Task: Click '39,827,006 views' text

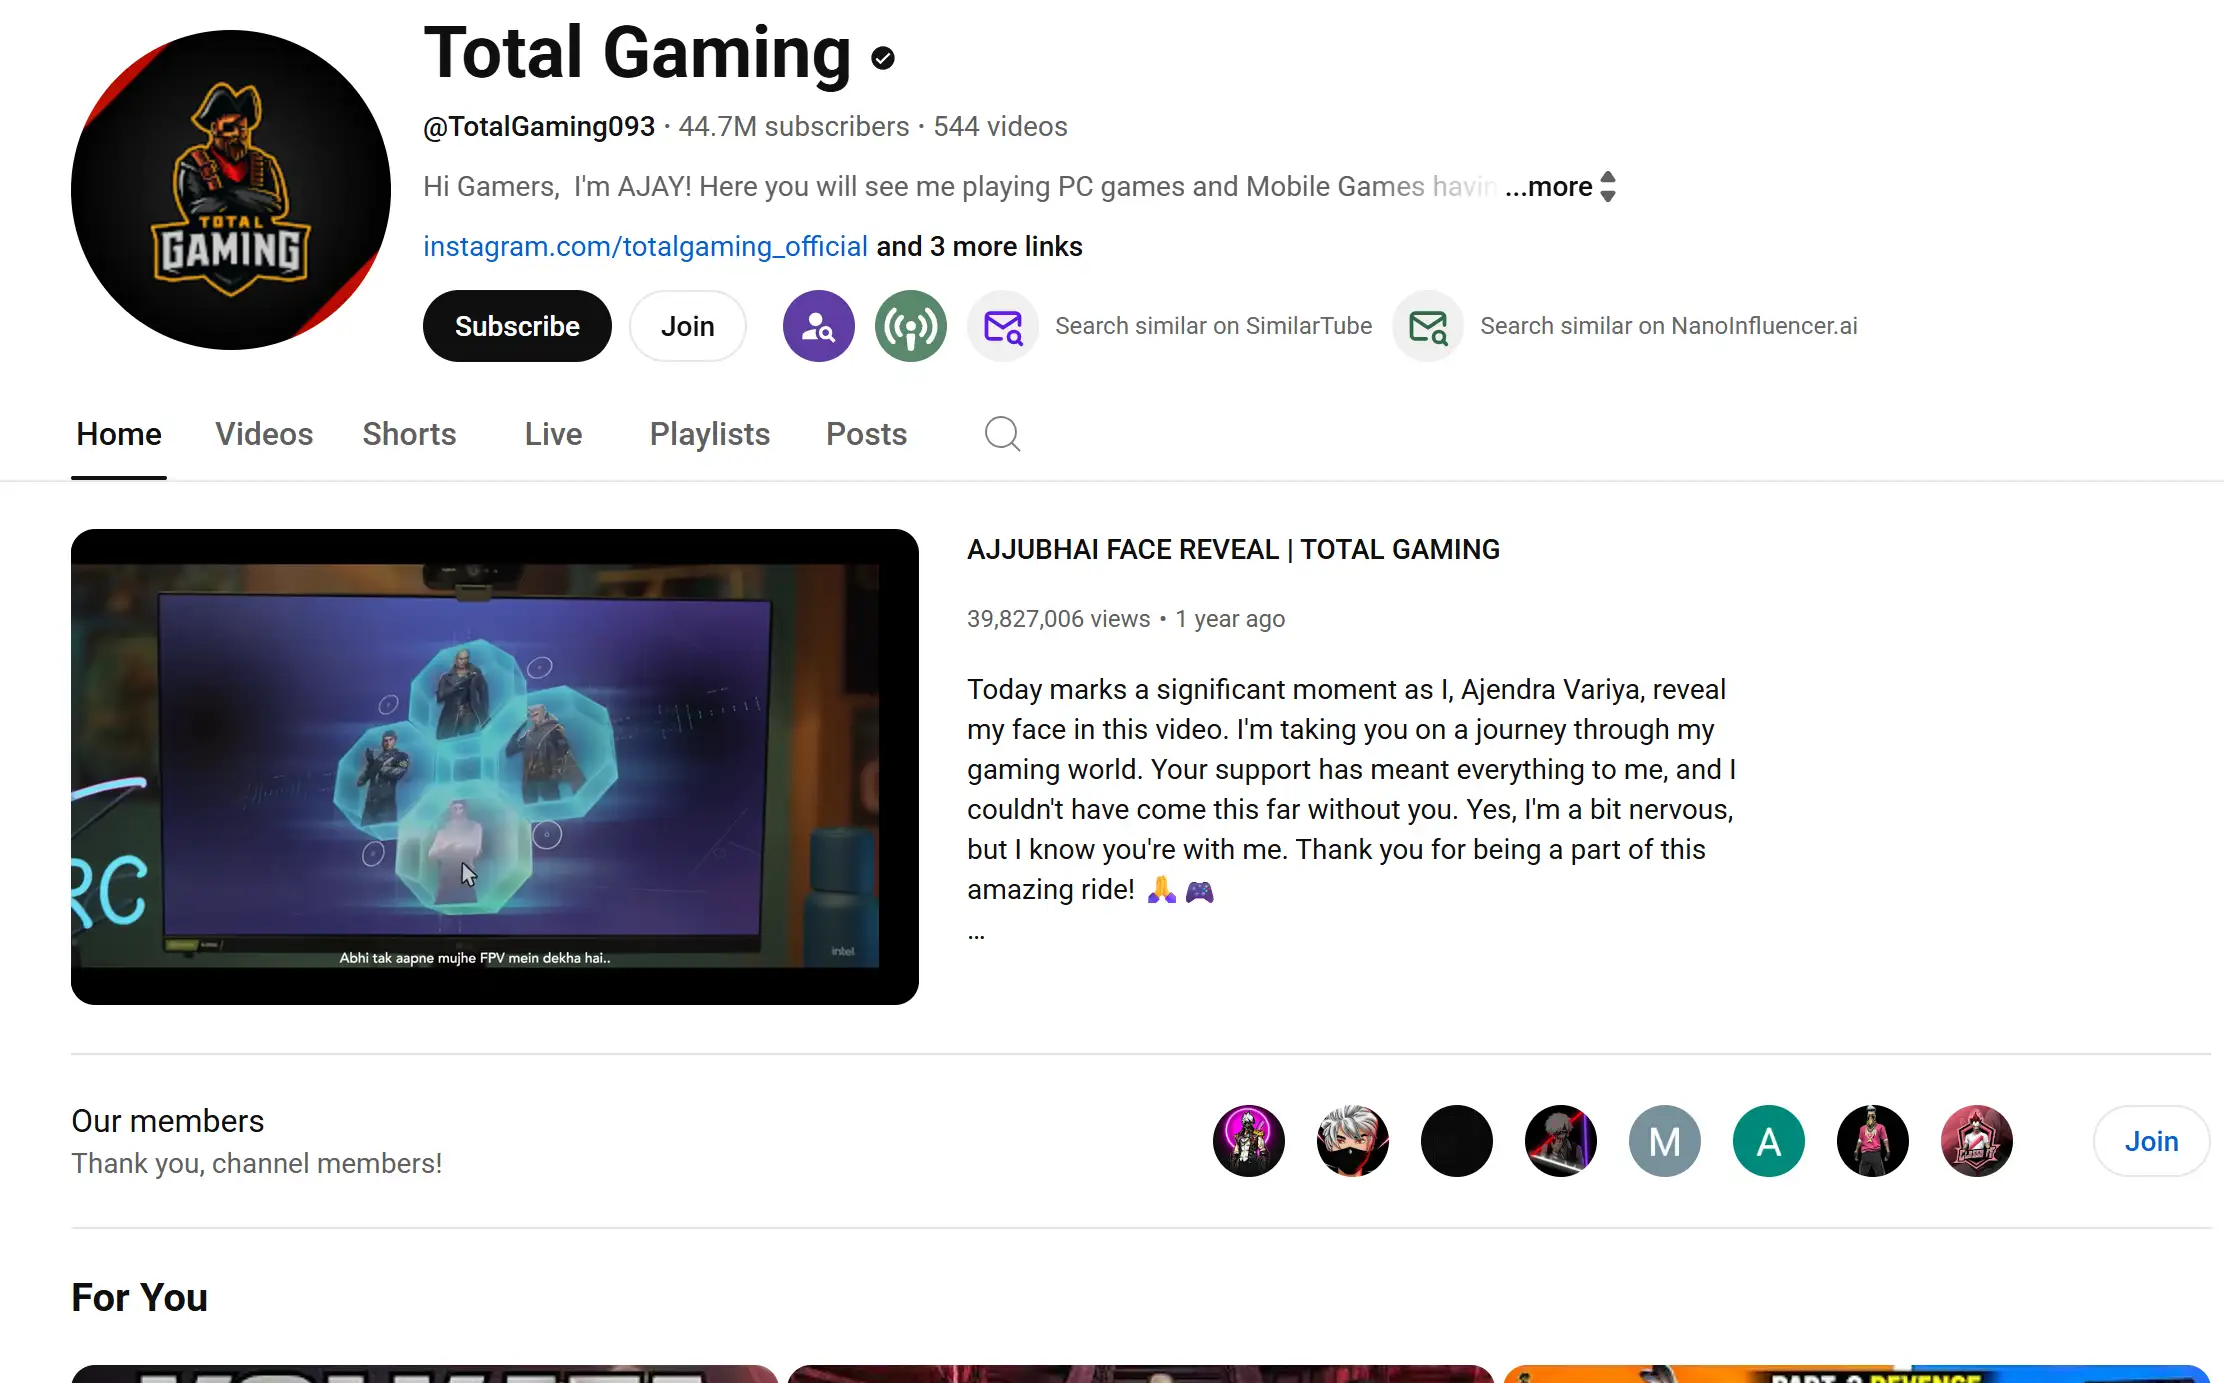Action: pyautogui.click(x=1058, y=619)
